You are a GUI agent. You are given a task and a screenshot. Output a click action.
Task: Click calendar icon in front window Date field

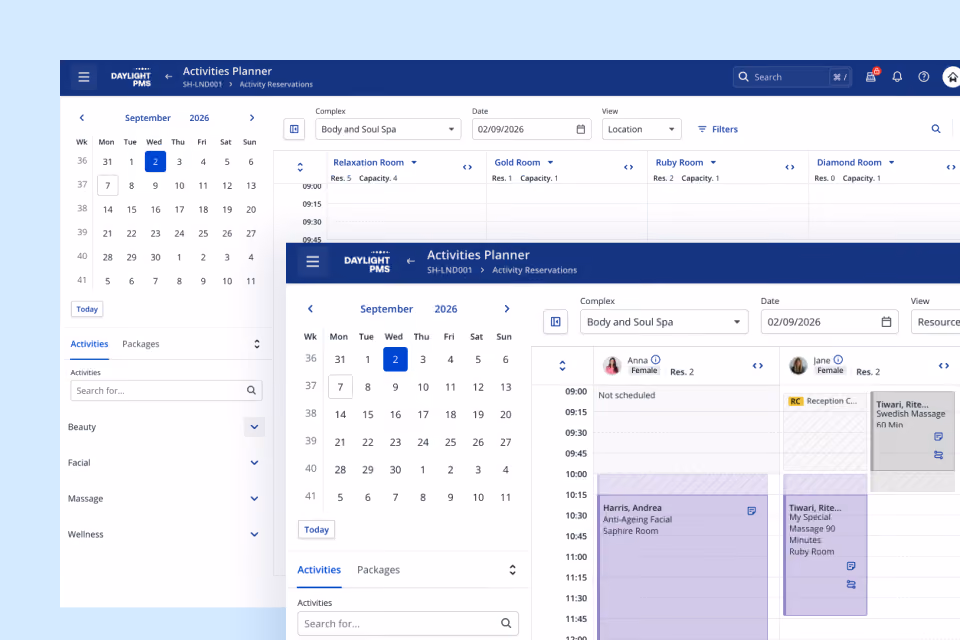coord(886,322)
